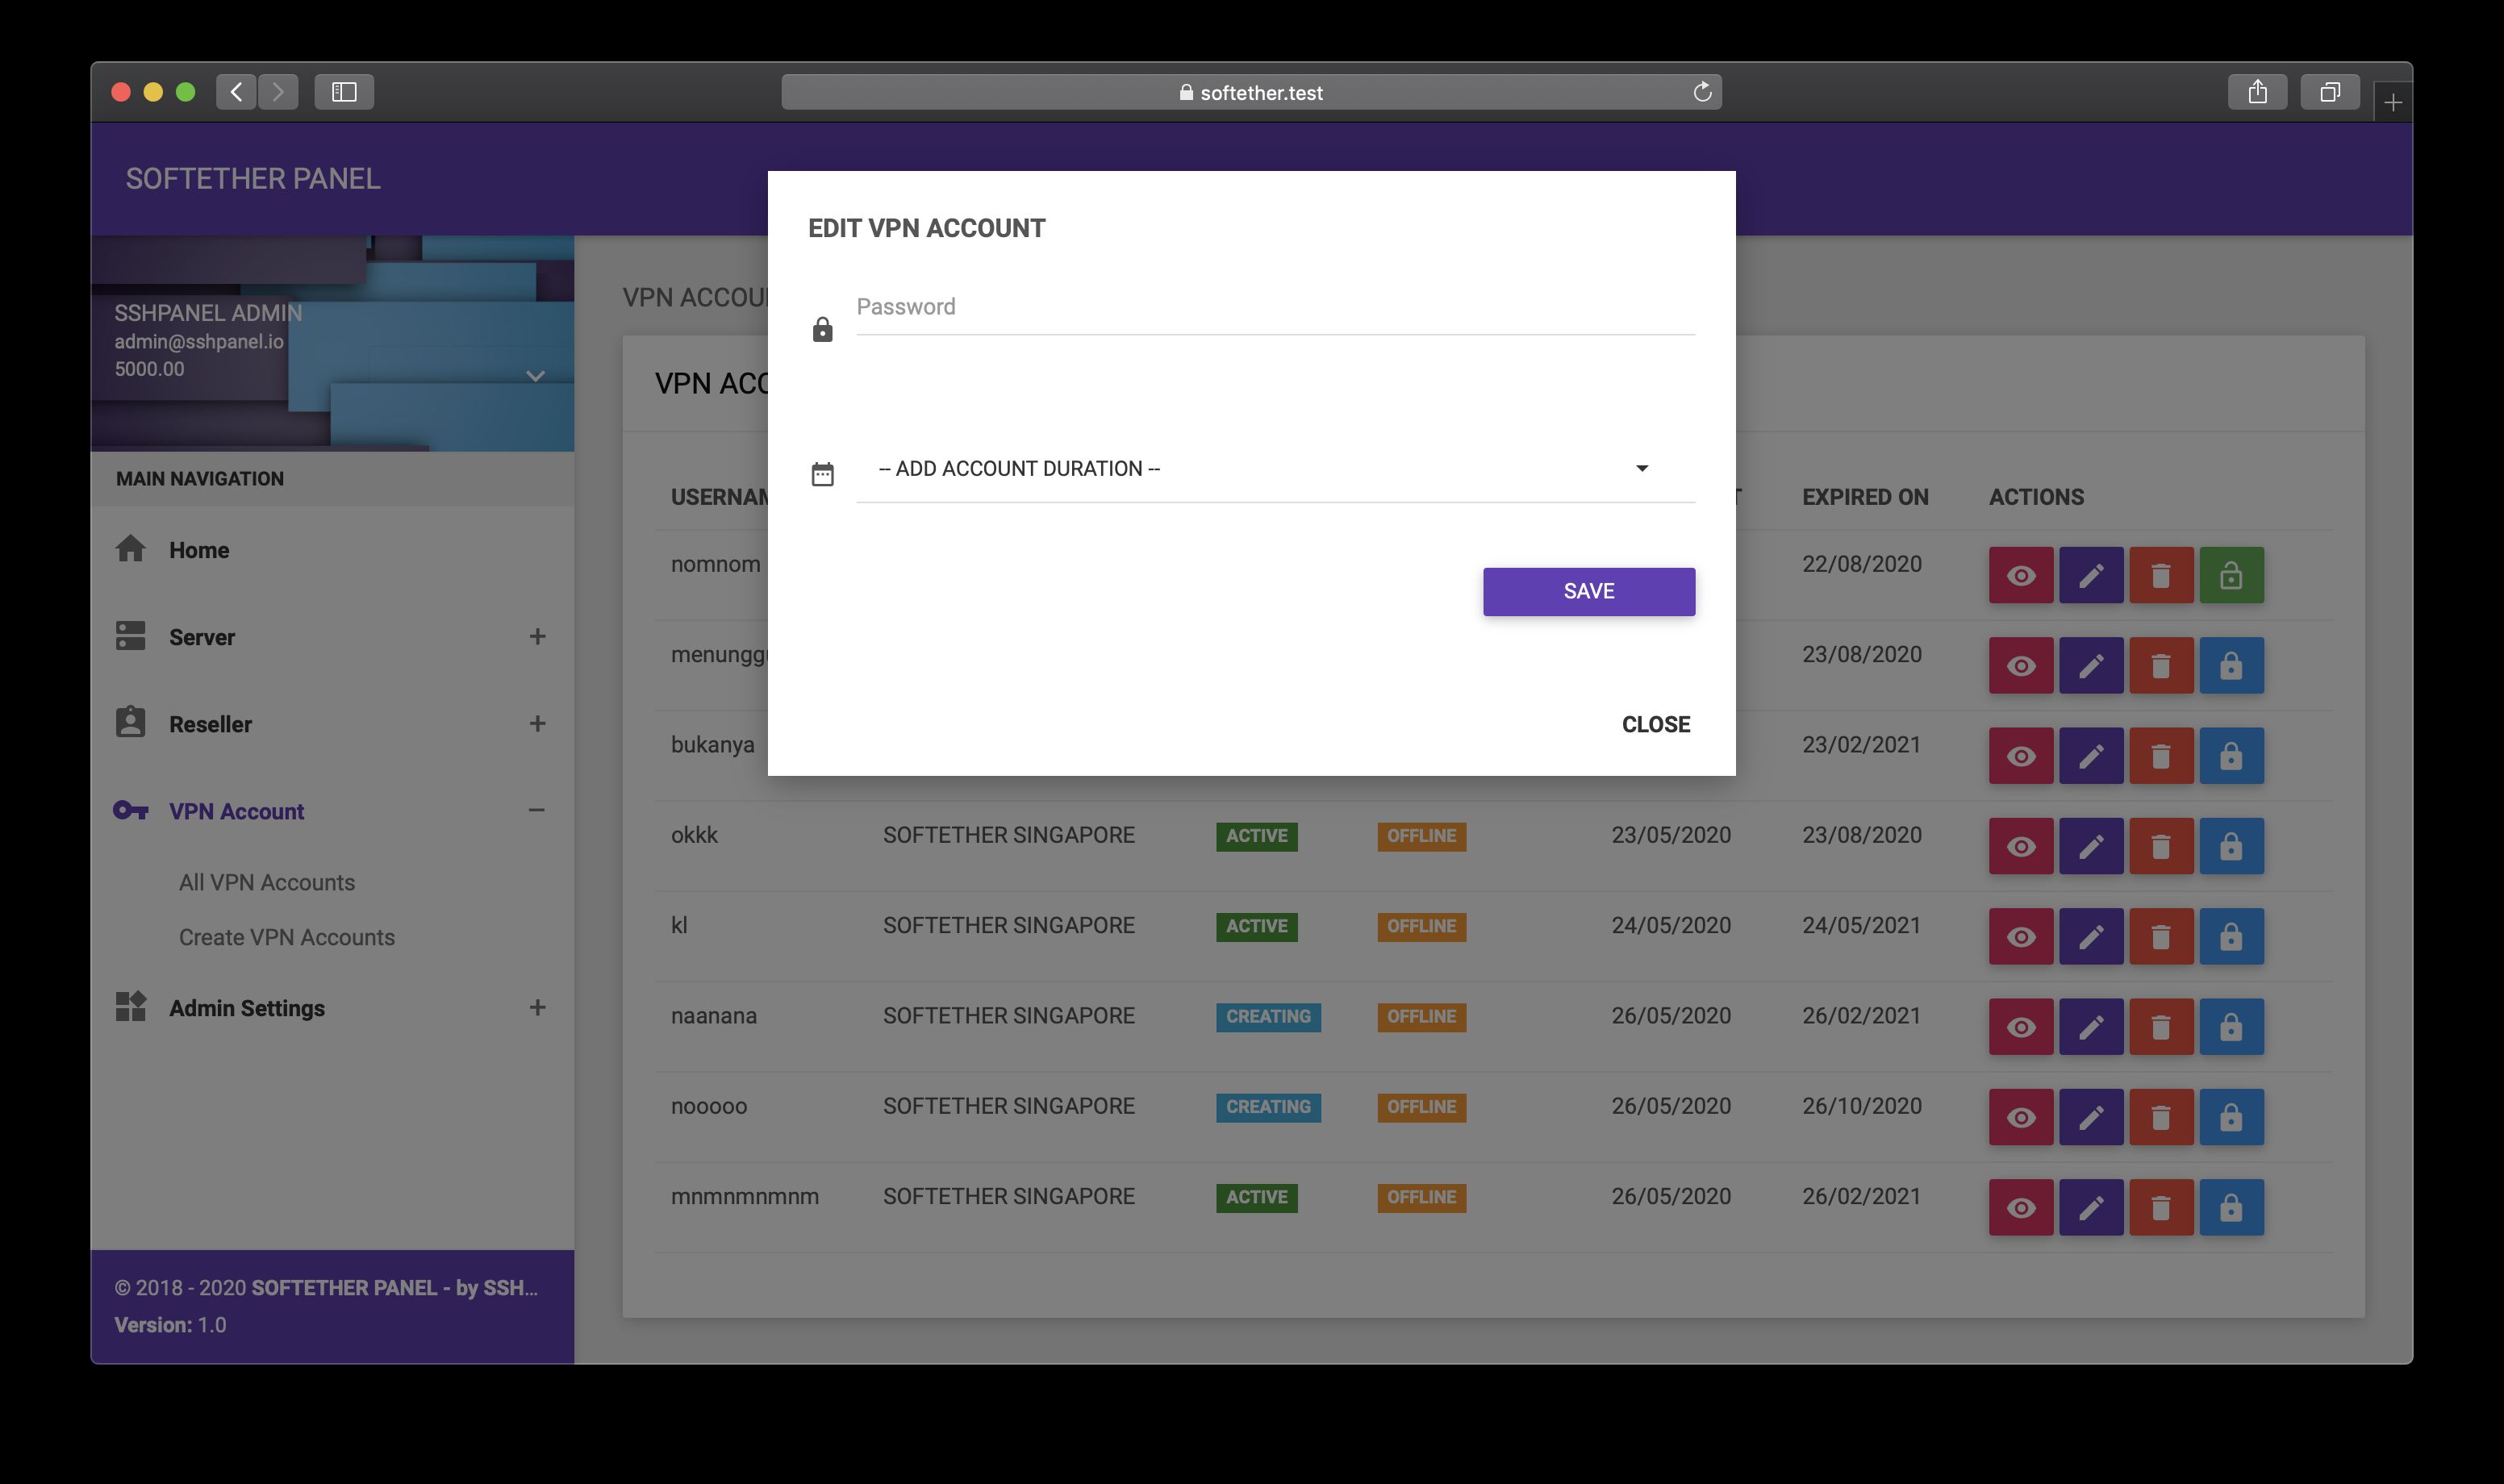Lock okkk account with lock icon
The width and height of the screenshot is (2504, 1484).
pyautogui.click(x=2230, y=846)
